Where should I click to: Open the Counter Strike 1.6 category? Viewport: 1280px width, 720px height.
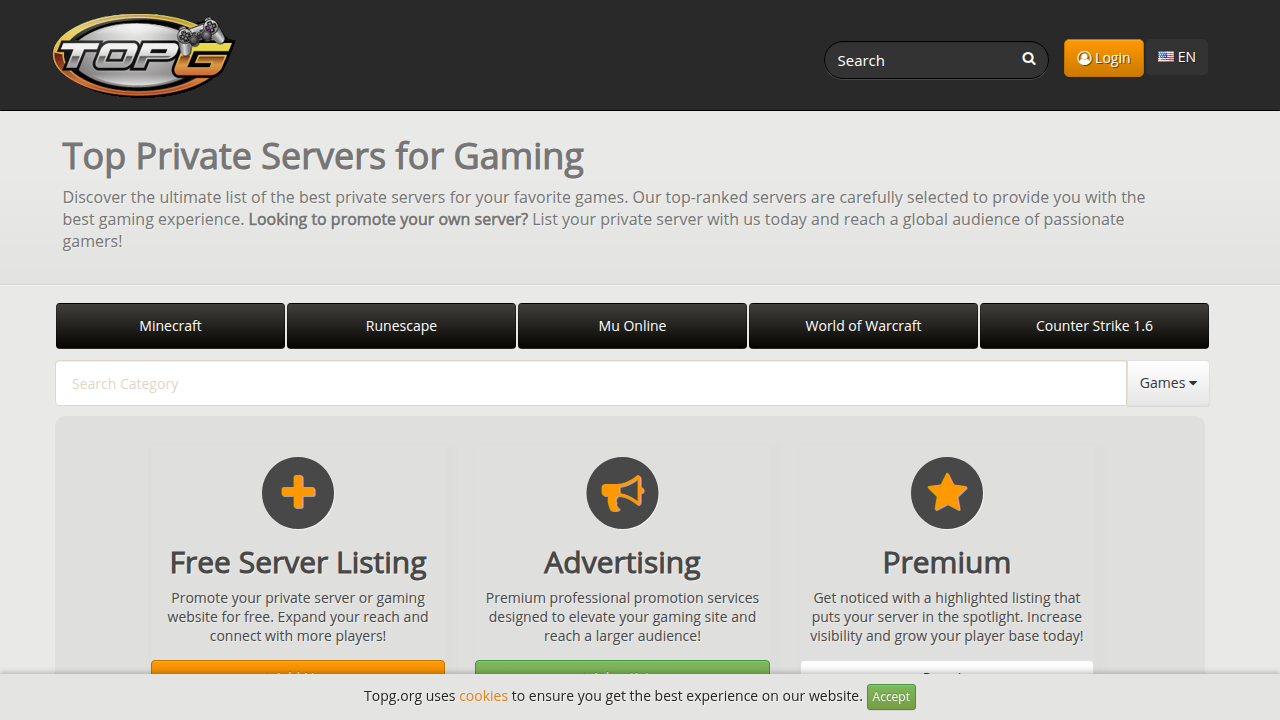point(1094,326)
